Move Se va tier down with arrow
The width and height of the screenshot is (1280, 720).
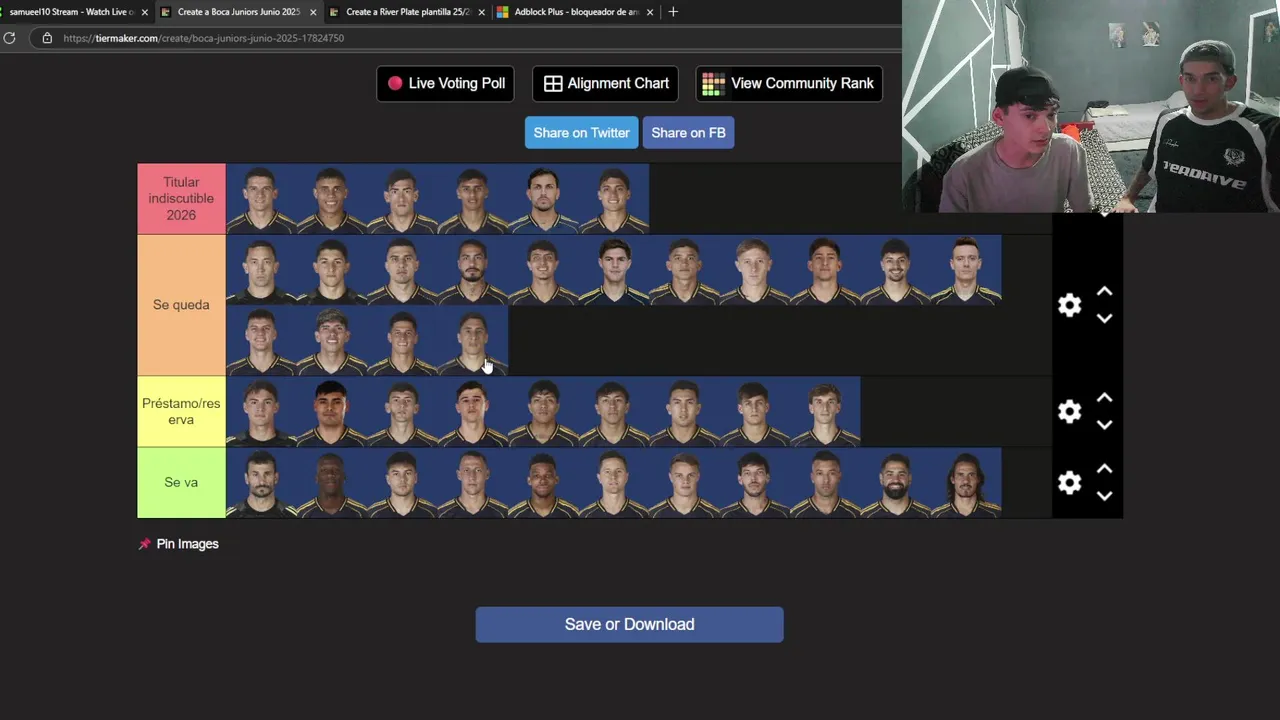(1104, 495)
